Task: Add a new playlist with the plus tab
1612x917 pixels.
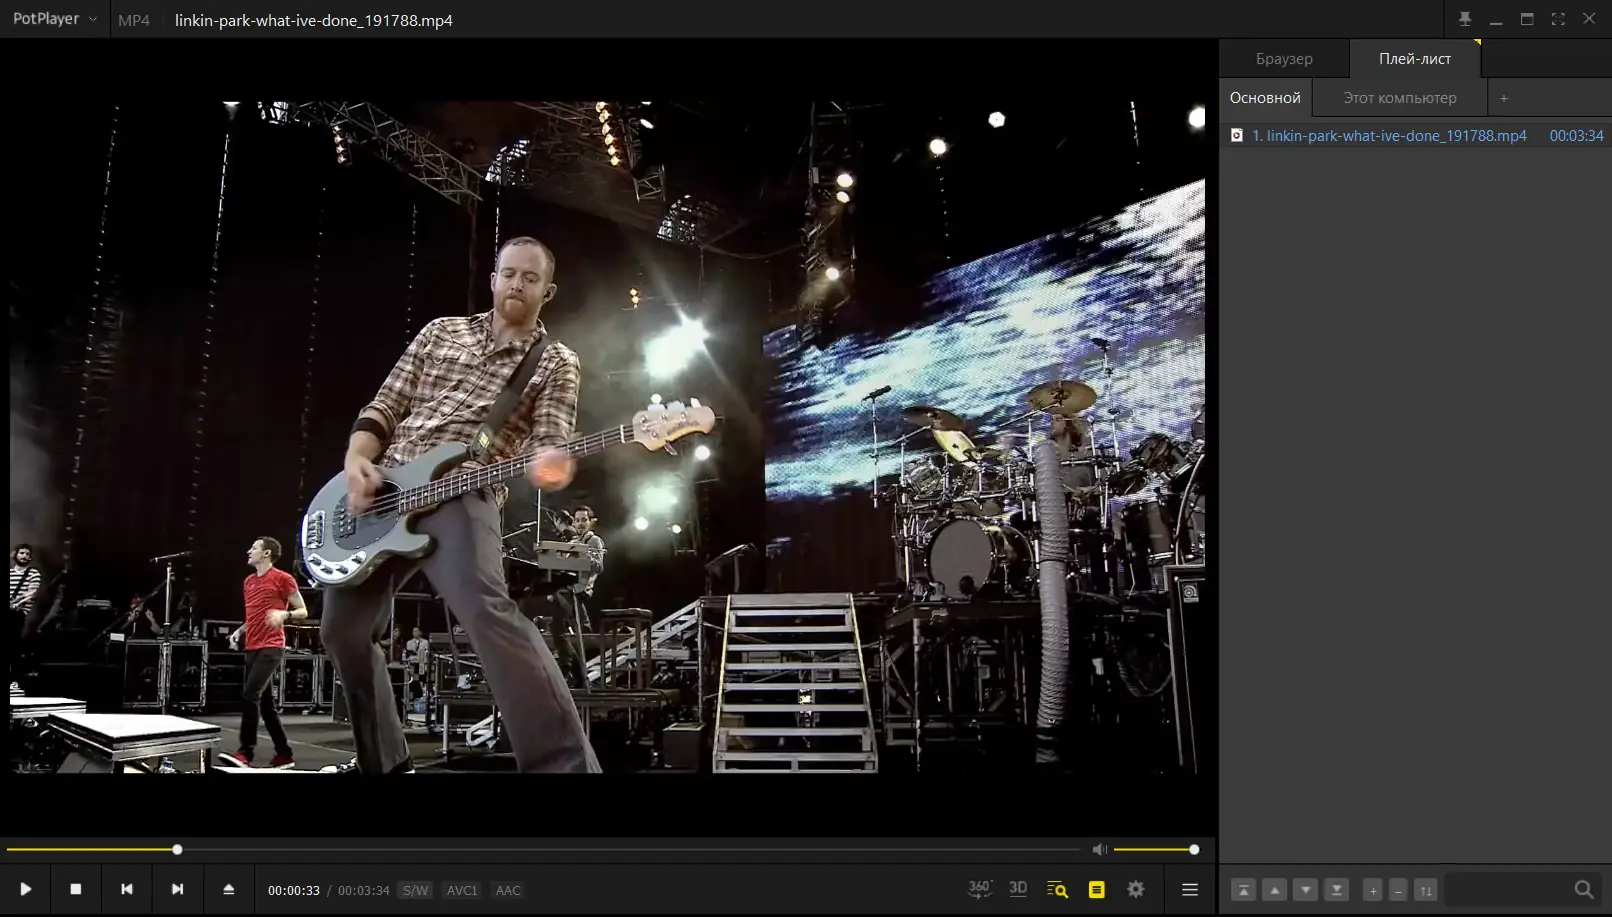Action: pos(1504,98)
